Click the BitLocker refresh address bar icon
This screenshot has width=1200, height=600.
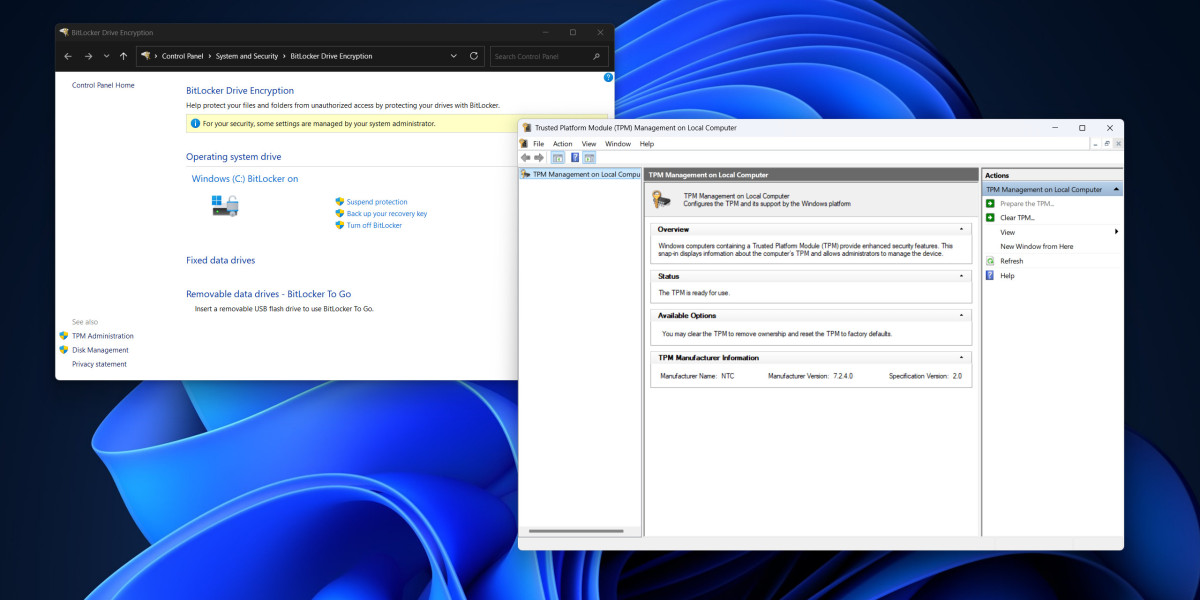coord(474,56)
